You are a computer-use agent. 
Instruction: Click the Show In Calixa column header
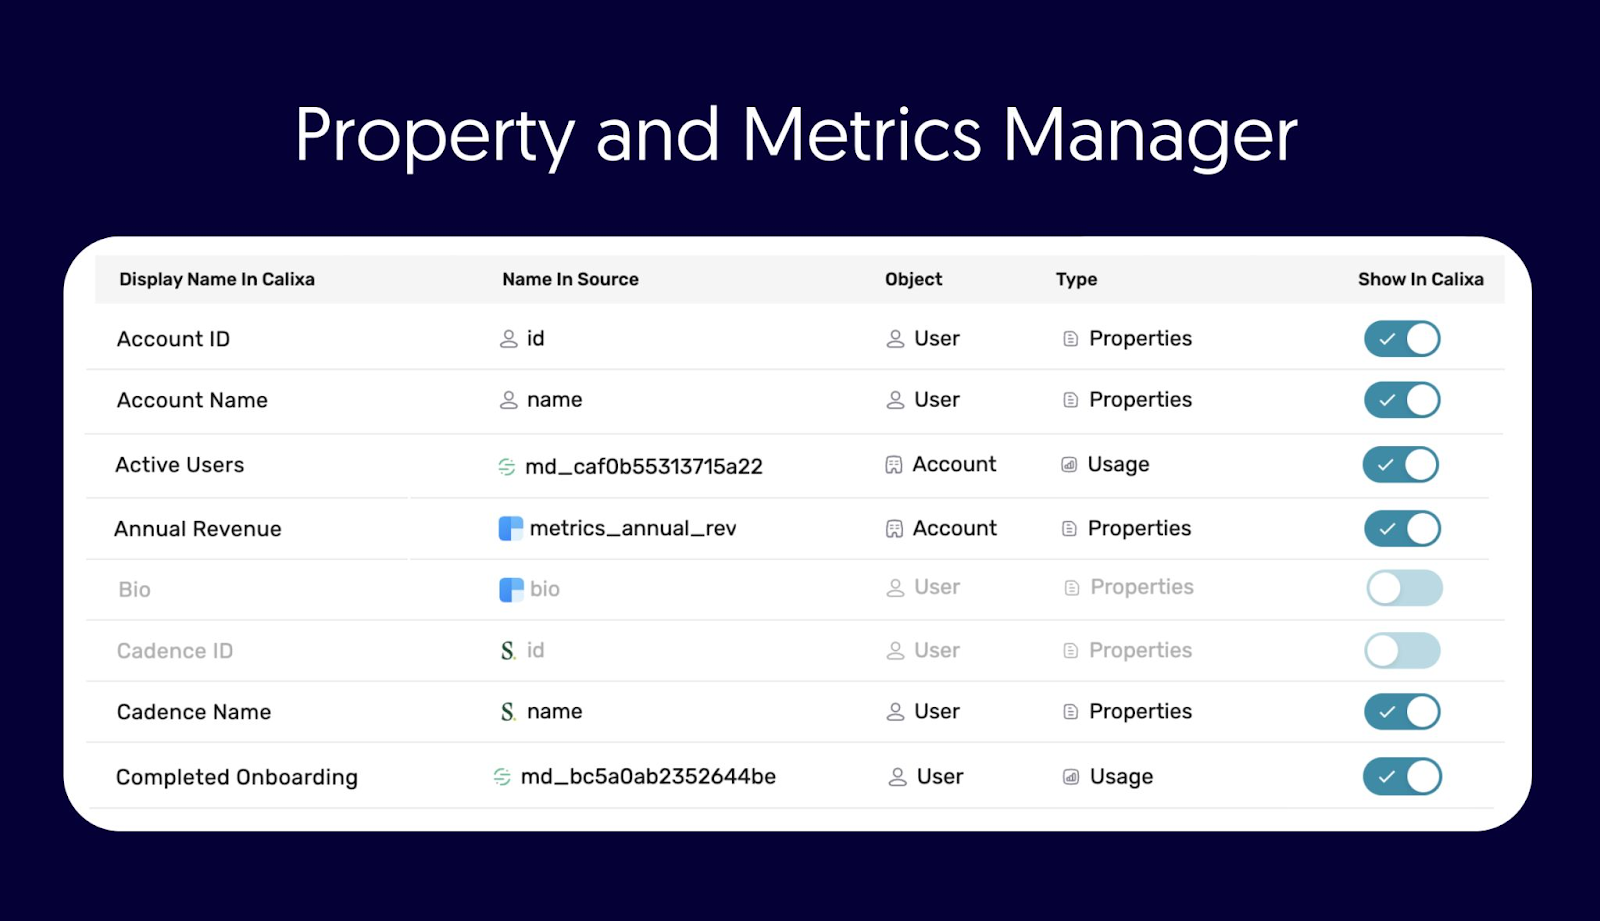[x=1420, y=280]
